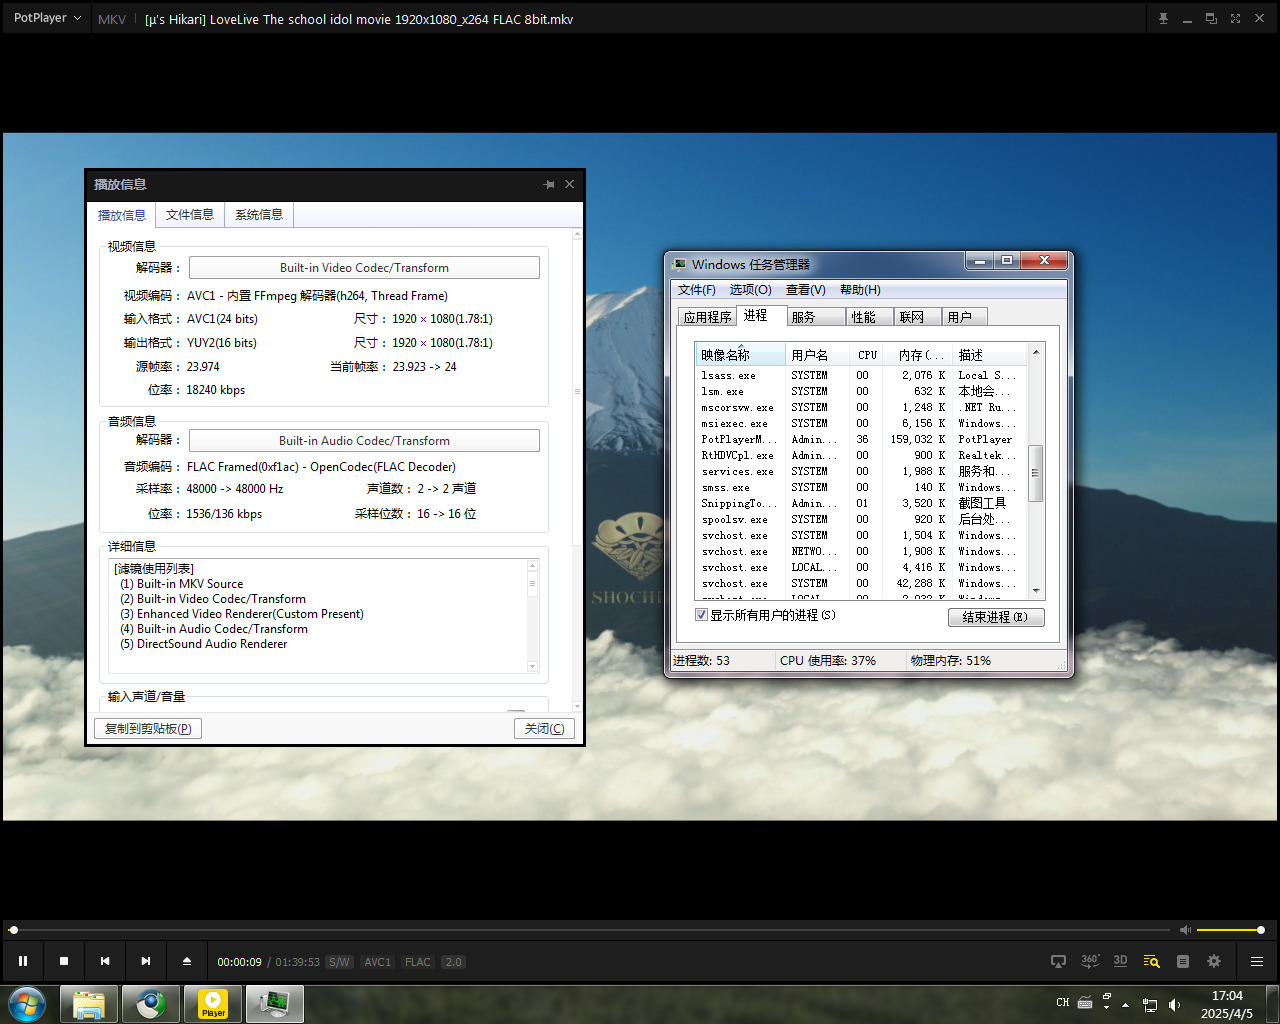1280x1024 pixels.
Task: Show hidden tray icons arrow
Action: click(x=1125, y=1005)
